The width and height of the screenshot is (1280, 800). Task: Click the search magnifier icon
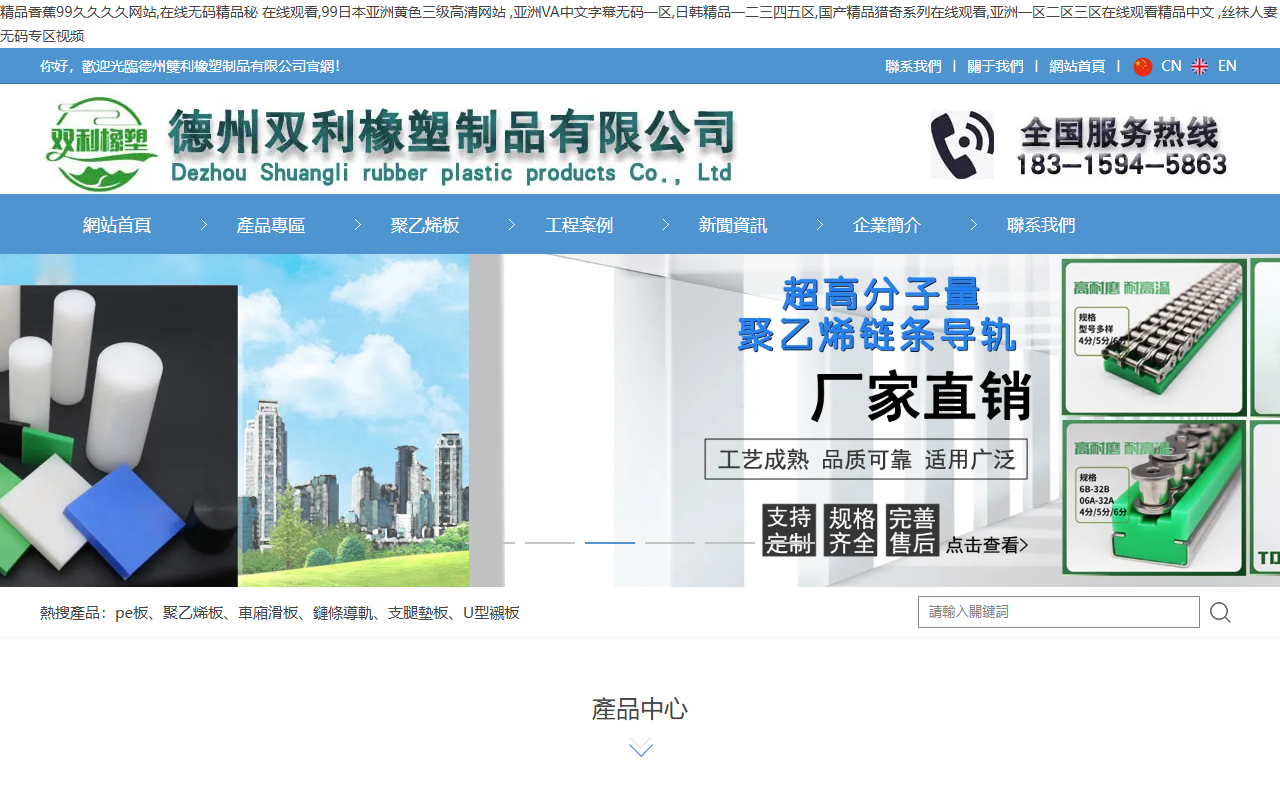[x=1220, y=612]
